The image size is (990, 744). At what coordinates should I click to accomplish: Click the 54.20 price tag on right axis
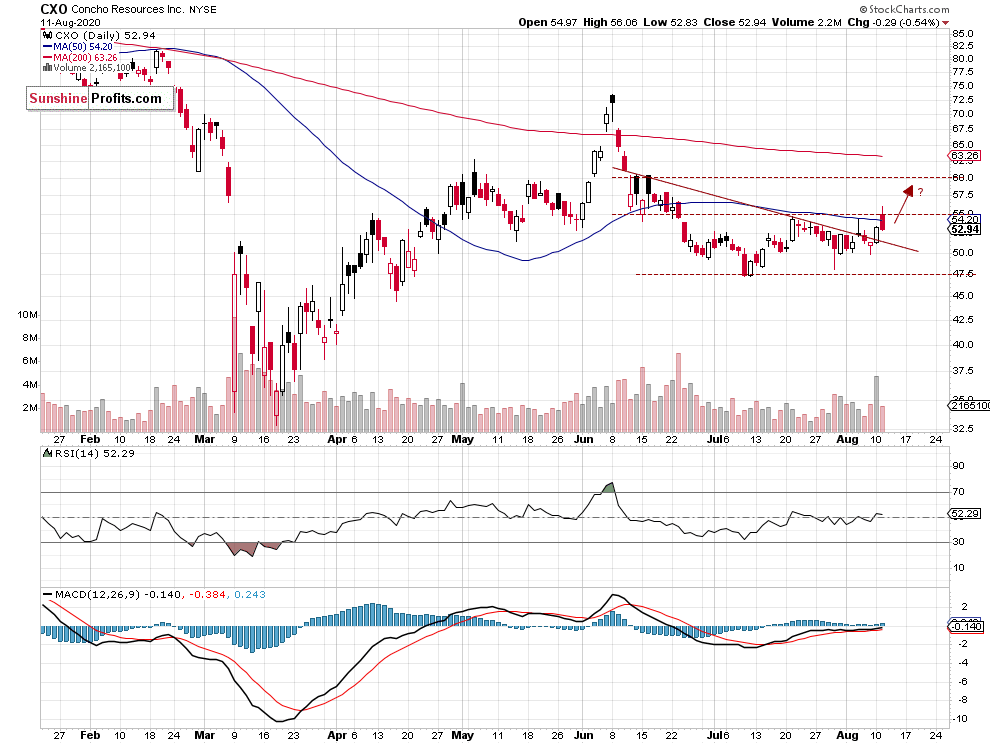965,220
